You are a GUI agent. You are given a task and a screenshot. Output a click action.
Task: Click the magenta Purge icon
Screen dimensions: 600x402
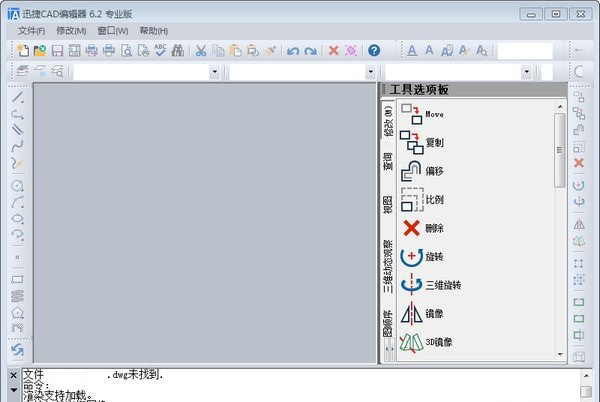coord(351,50)
